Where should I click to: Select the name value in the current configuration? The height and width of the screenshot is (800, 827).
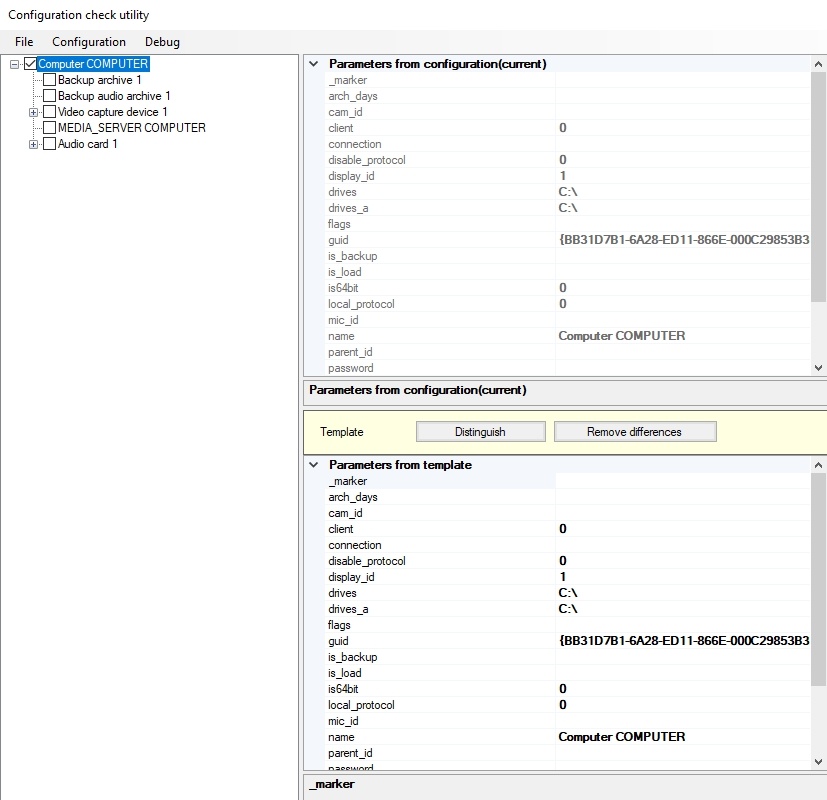pos(622,336)
